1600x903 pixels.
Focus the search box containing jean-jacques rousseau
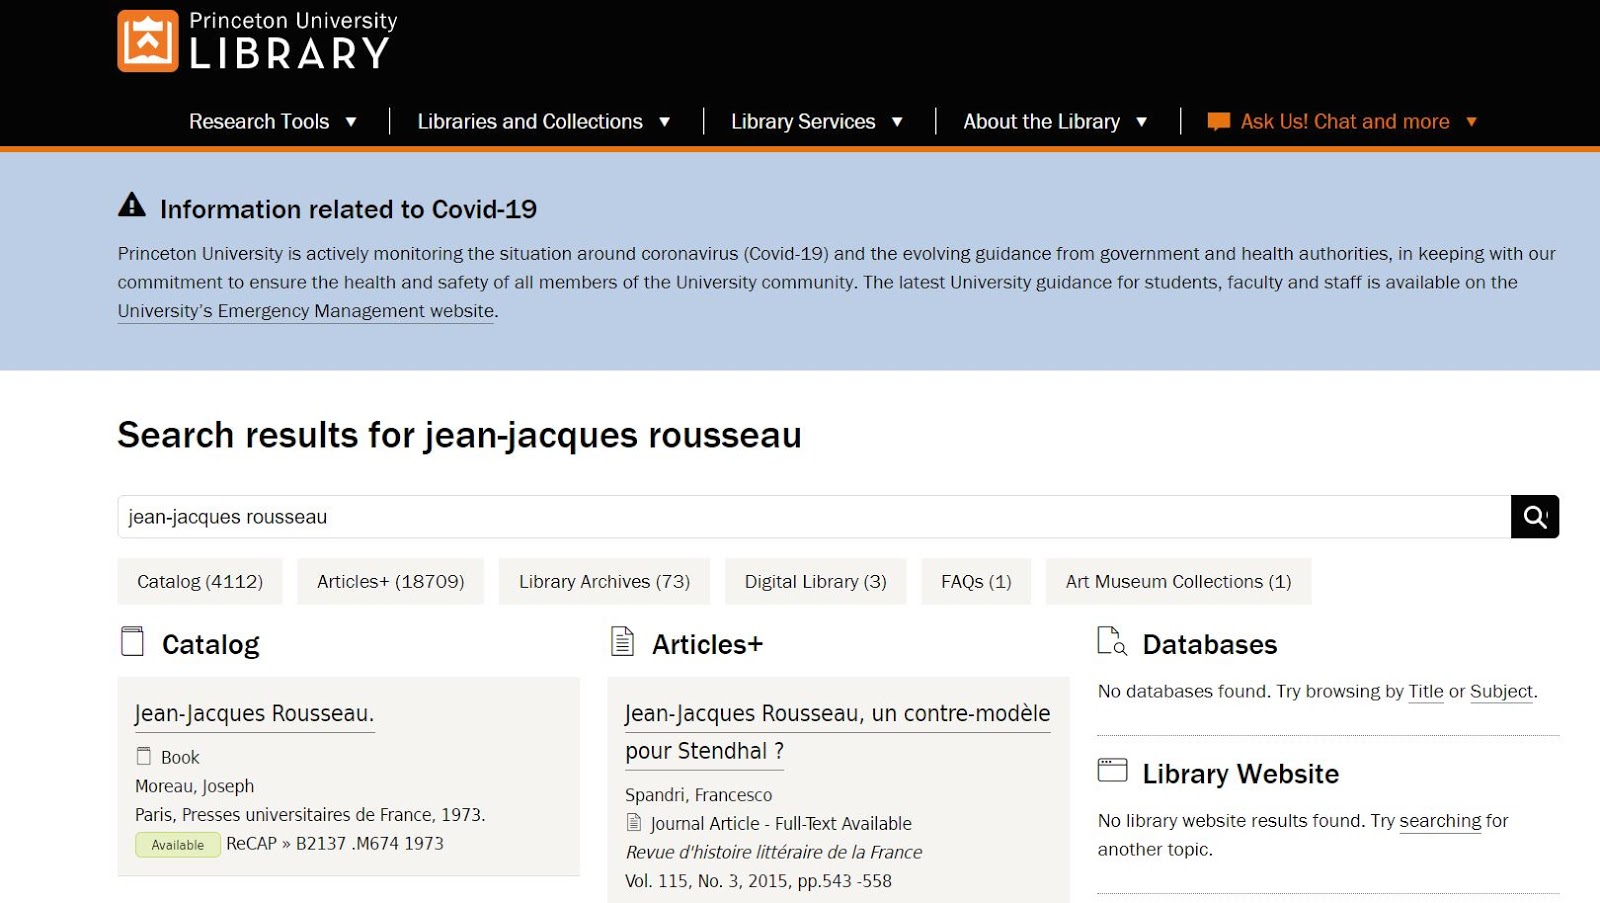click(x=814, y=517)
